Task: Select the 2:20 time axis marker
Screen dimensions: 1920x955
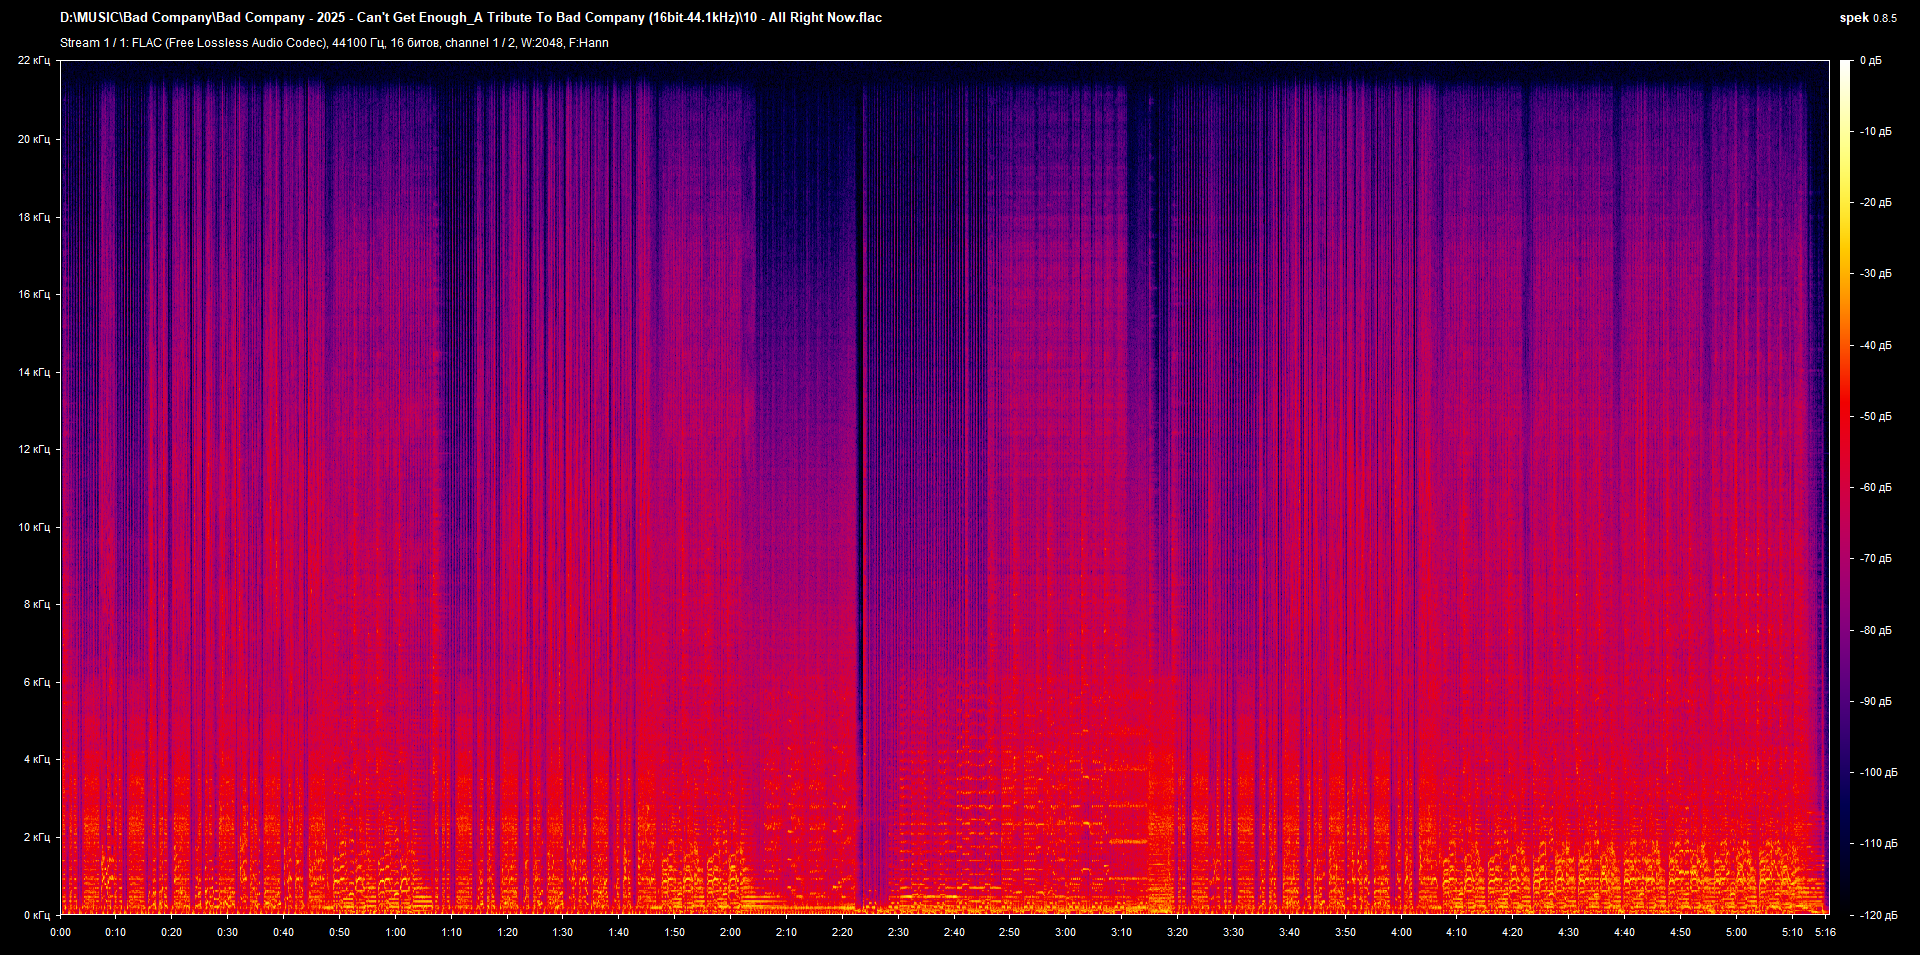Action: coord(842,932)
